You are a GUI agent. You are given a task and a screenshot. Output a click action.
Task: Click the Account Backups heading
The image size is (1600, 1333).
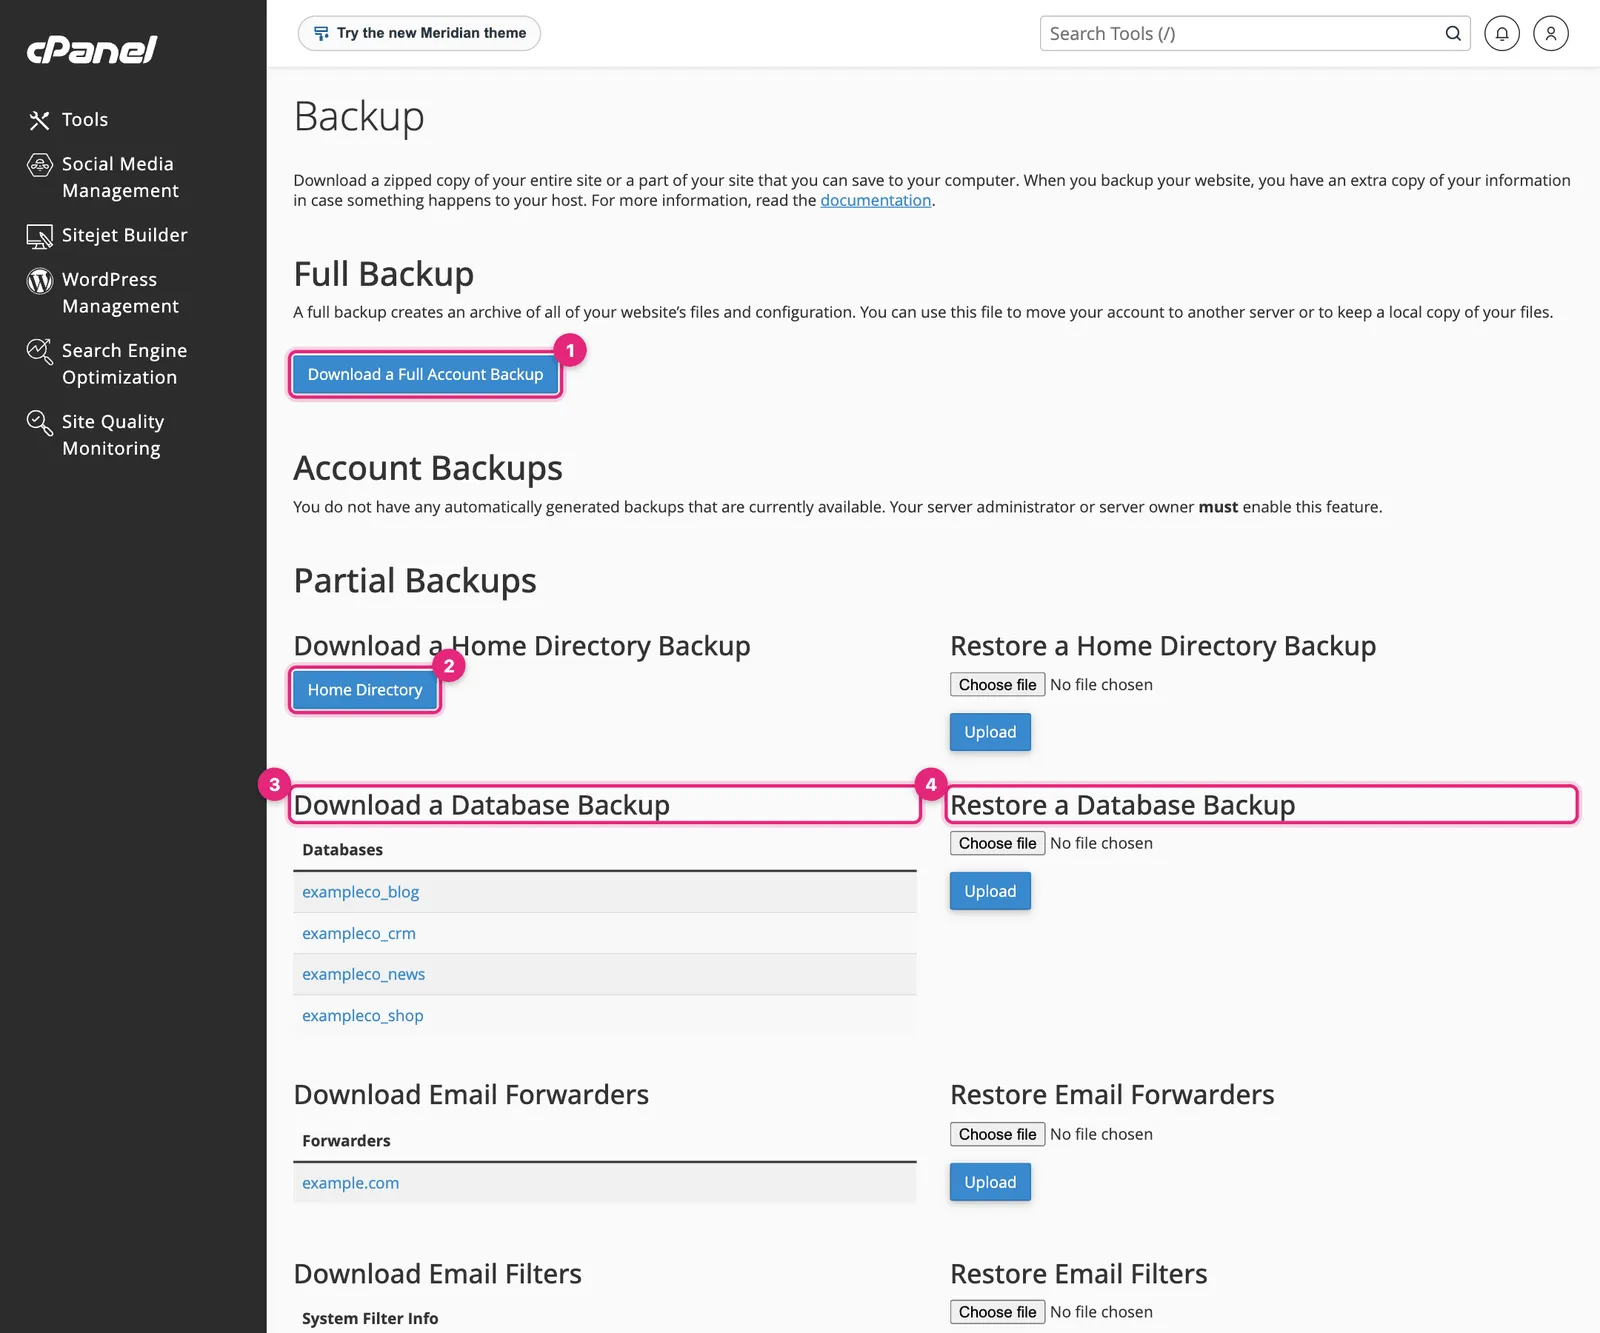[428, 468]
